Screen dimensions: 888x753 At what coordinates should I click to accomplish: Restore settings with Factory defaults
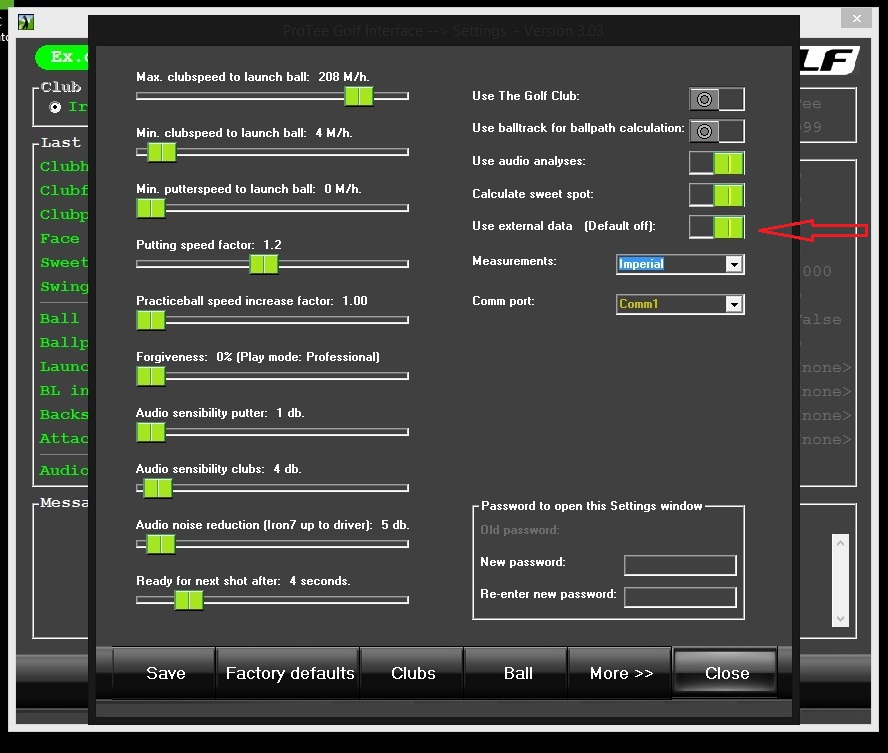[289, 673]
